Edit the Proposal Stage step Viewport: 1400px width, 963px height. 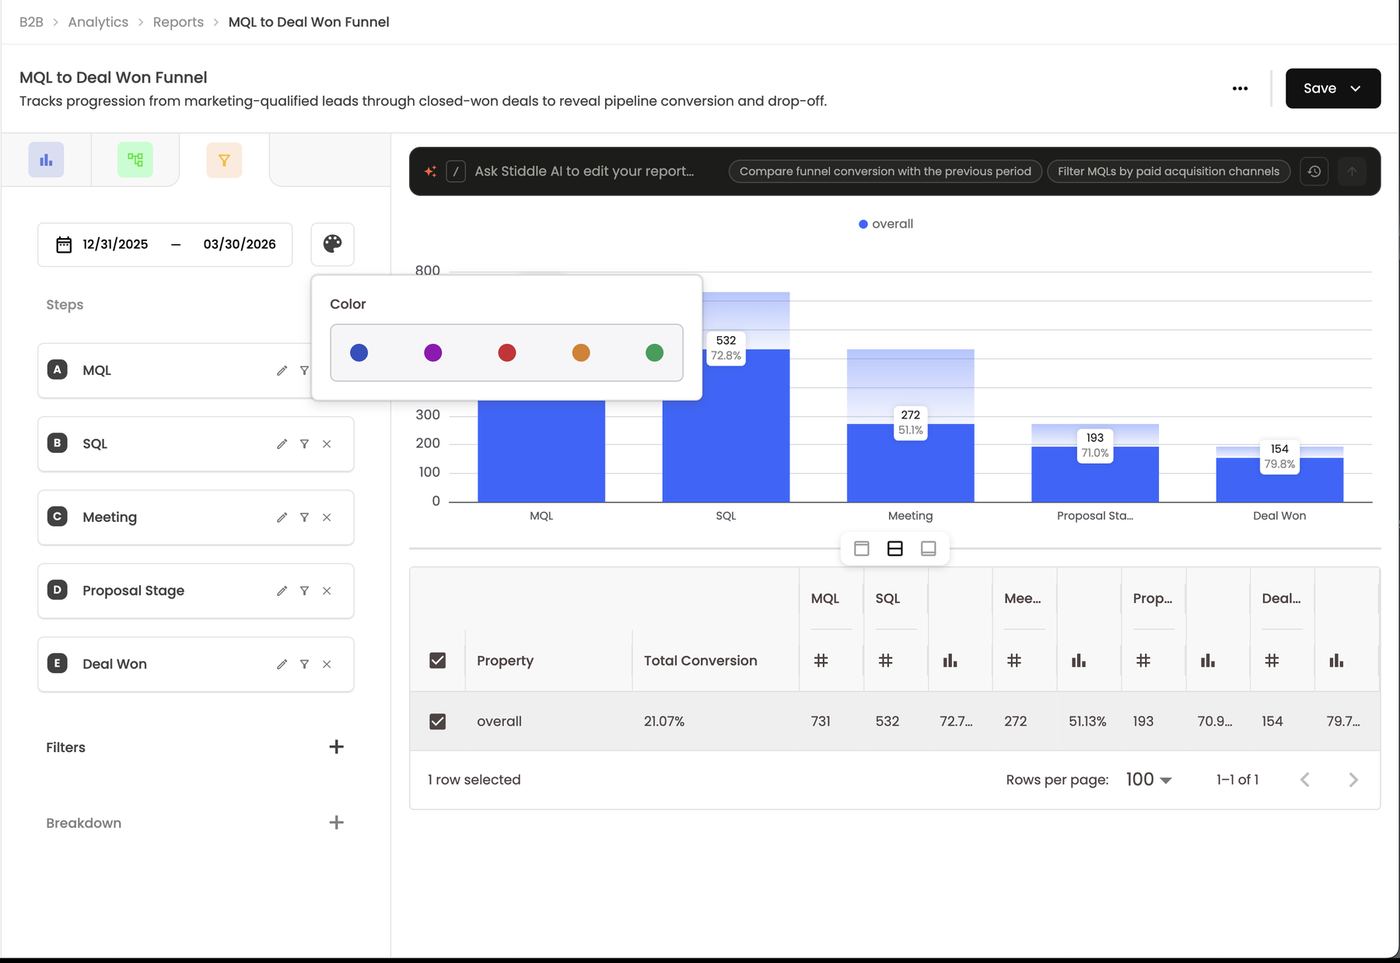(282, 591)
